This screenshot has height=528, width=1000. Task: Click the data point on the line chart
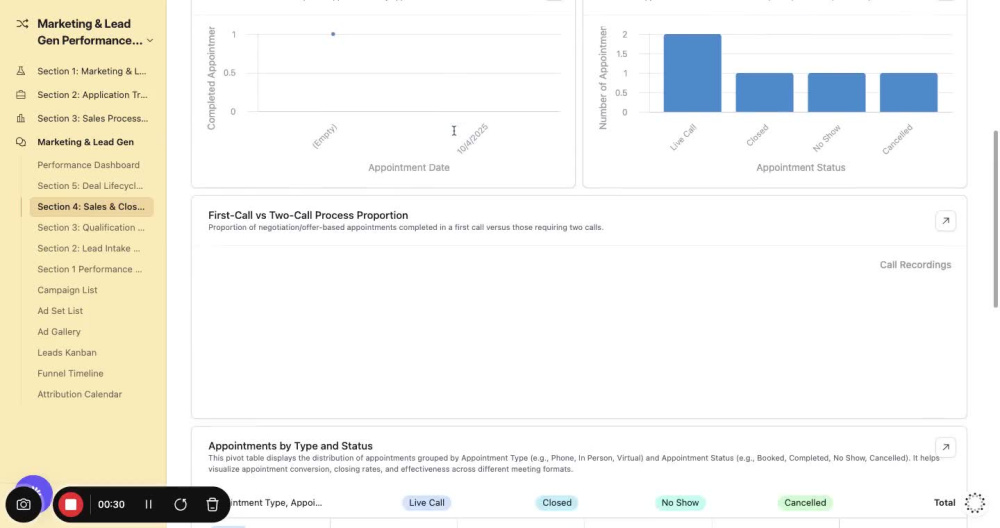click(x=333, y=34)
